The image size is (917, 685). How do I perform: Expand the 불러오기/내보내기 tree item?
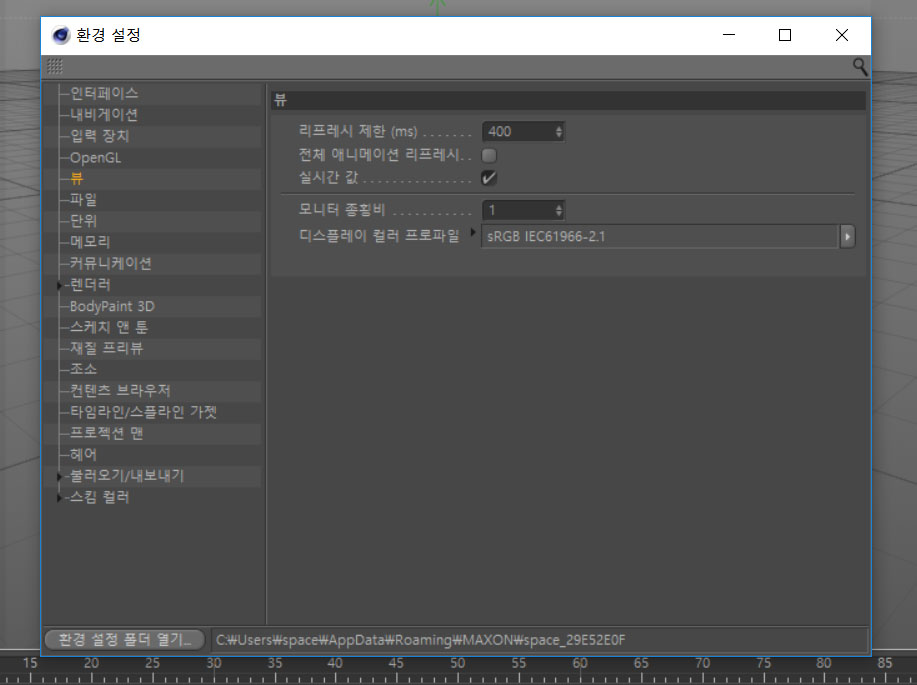coord(59,477)
